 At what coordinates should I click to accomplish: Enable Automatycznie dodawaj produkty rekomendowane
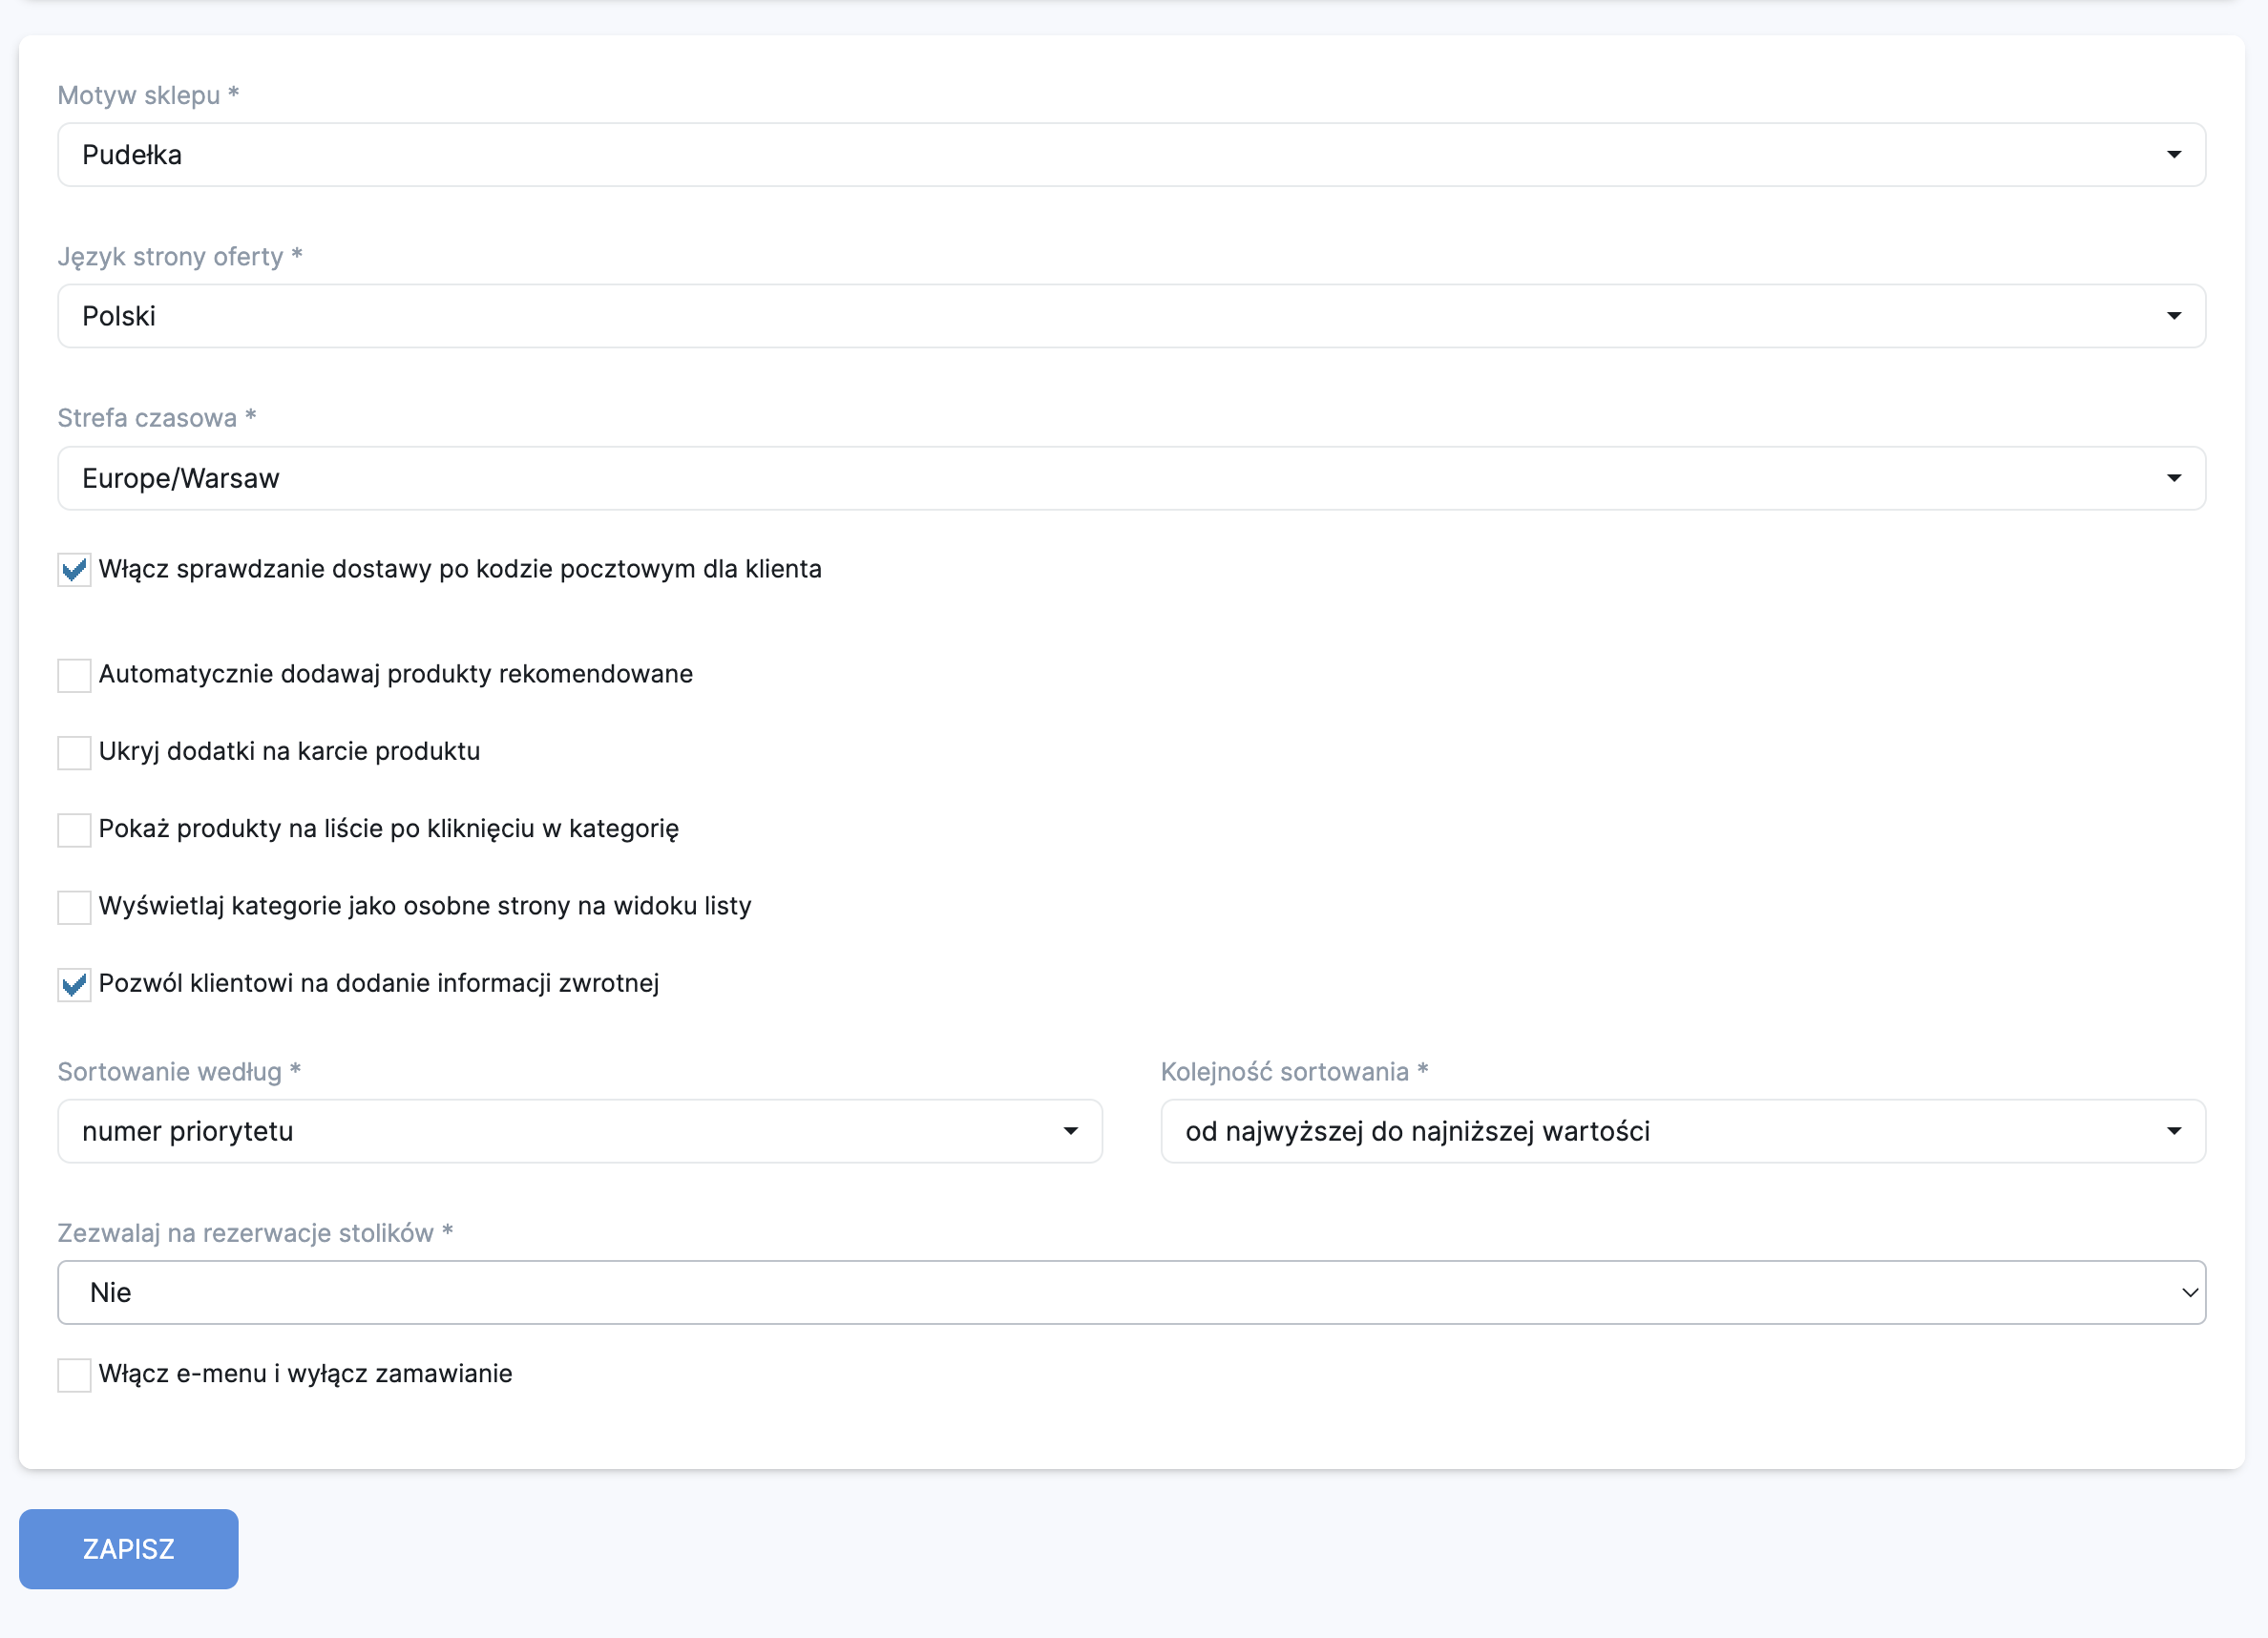click(74, 675)
